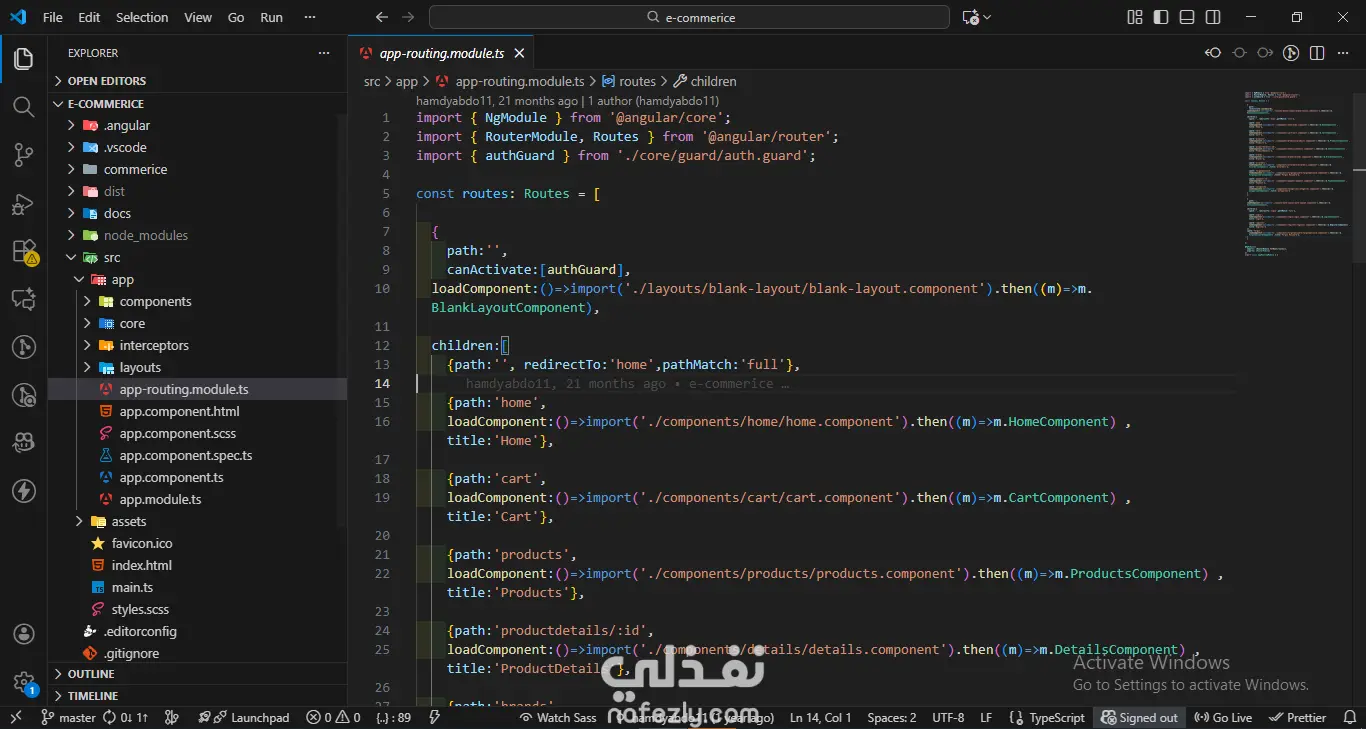
Task: Toggle the bottom panel visibility
Action: [1187, 17]
